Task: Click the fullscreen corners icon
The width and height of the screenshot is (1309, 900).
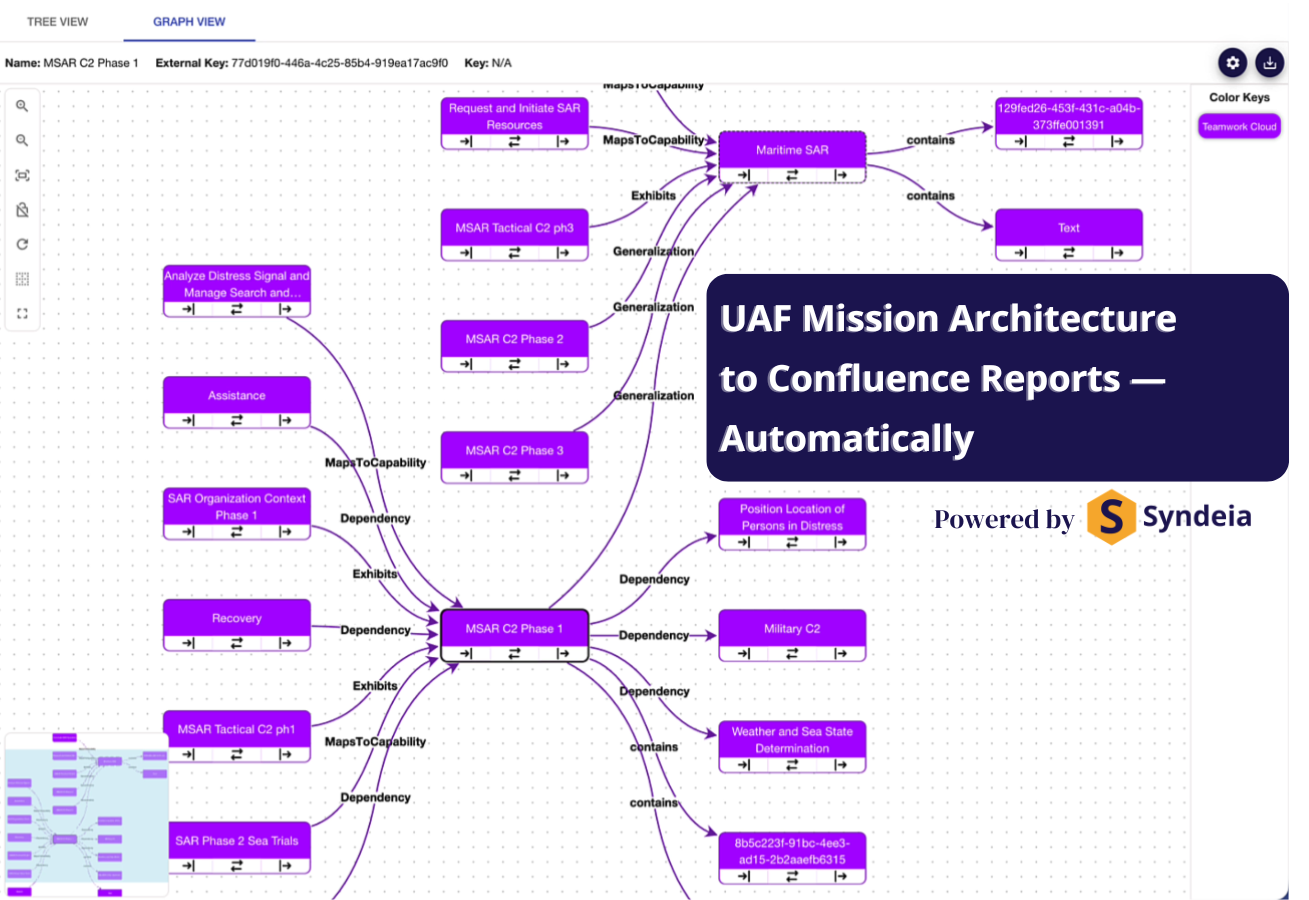Action: tap(22, 314)
